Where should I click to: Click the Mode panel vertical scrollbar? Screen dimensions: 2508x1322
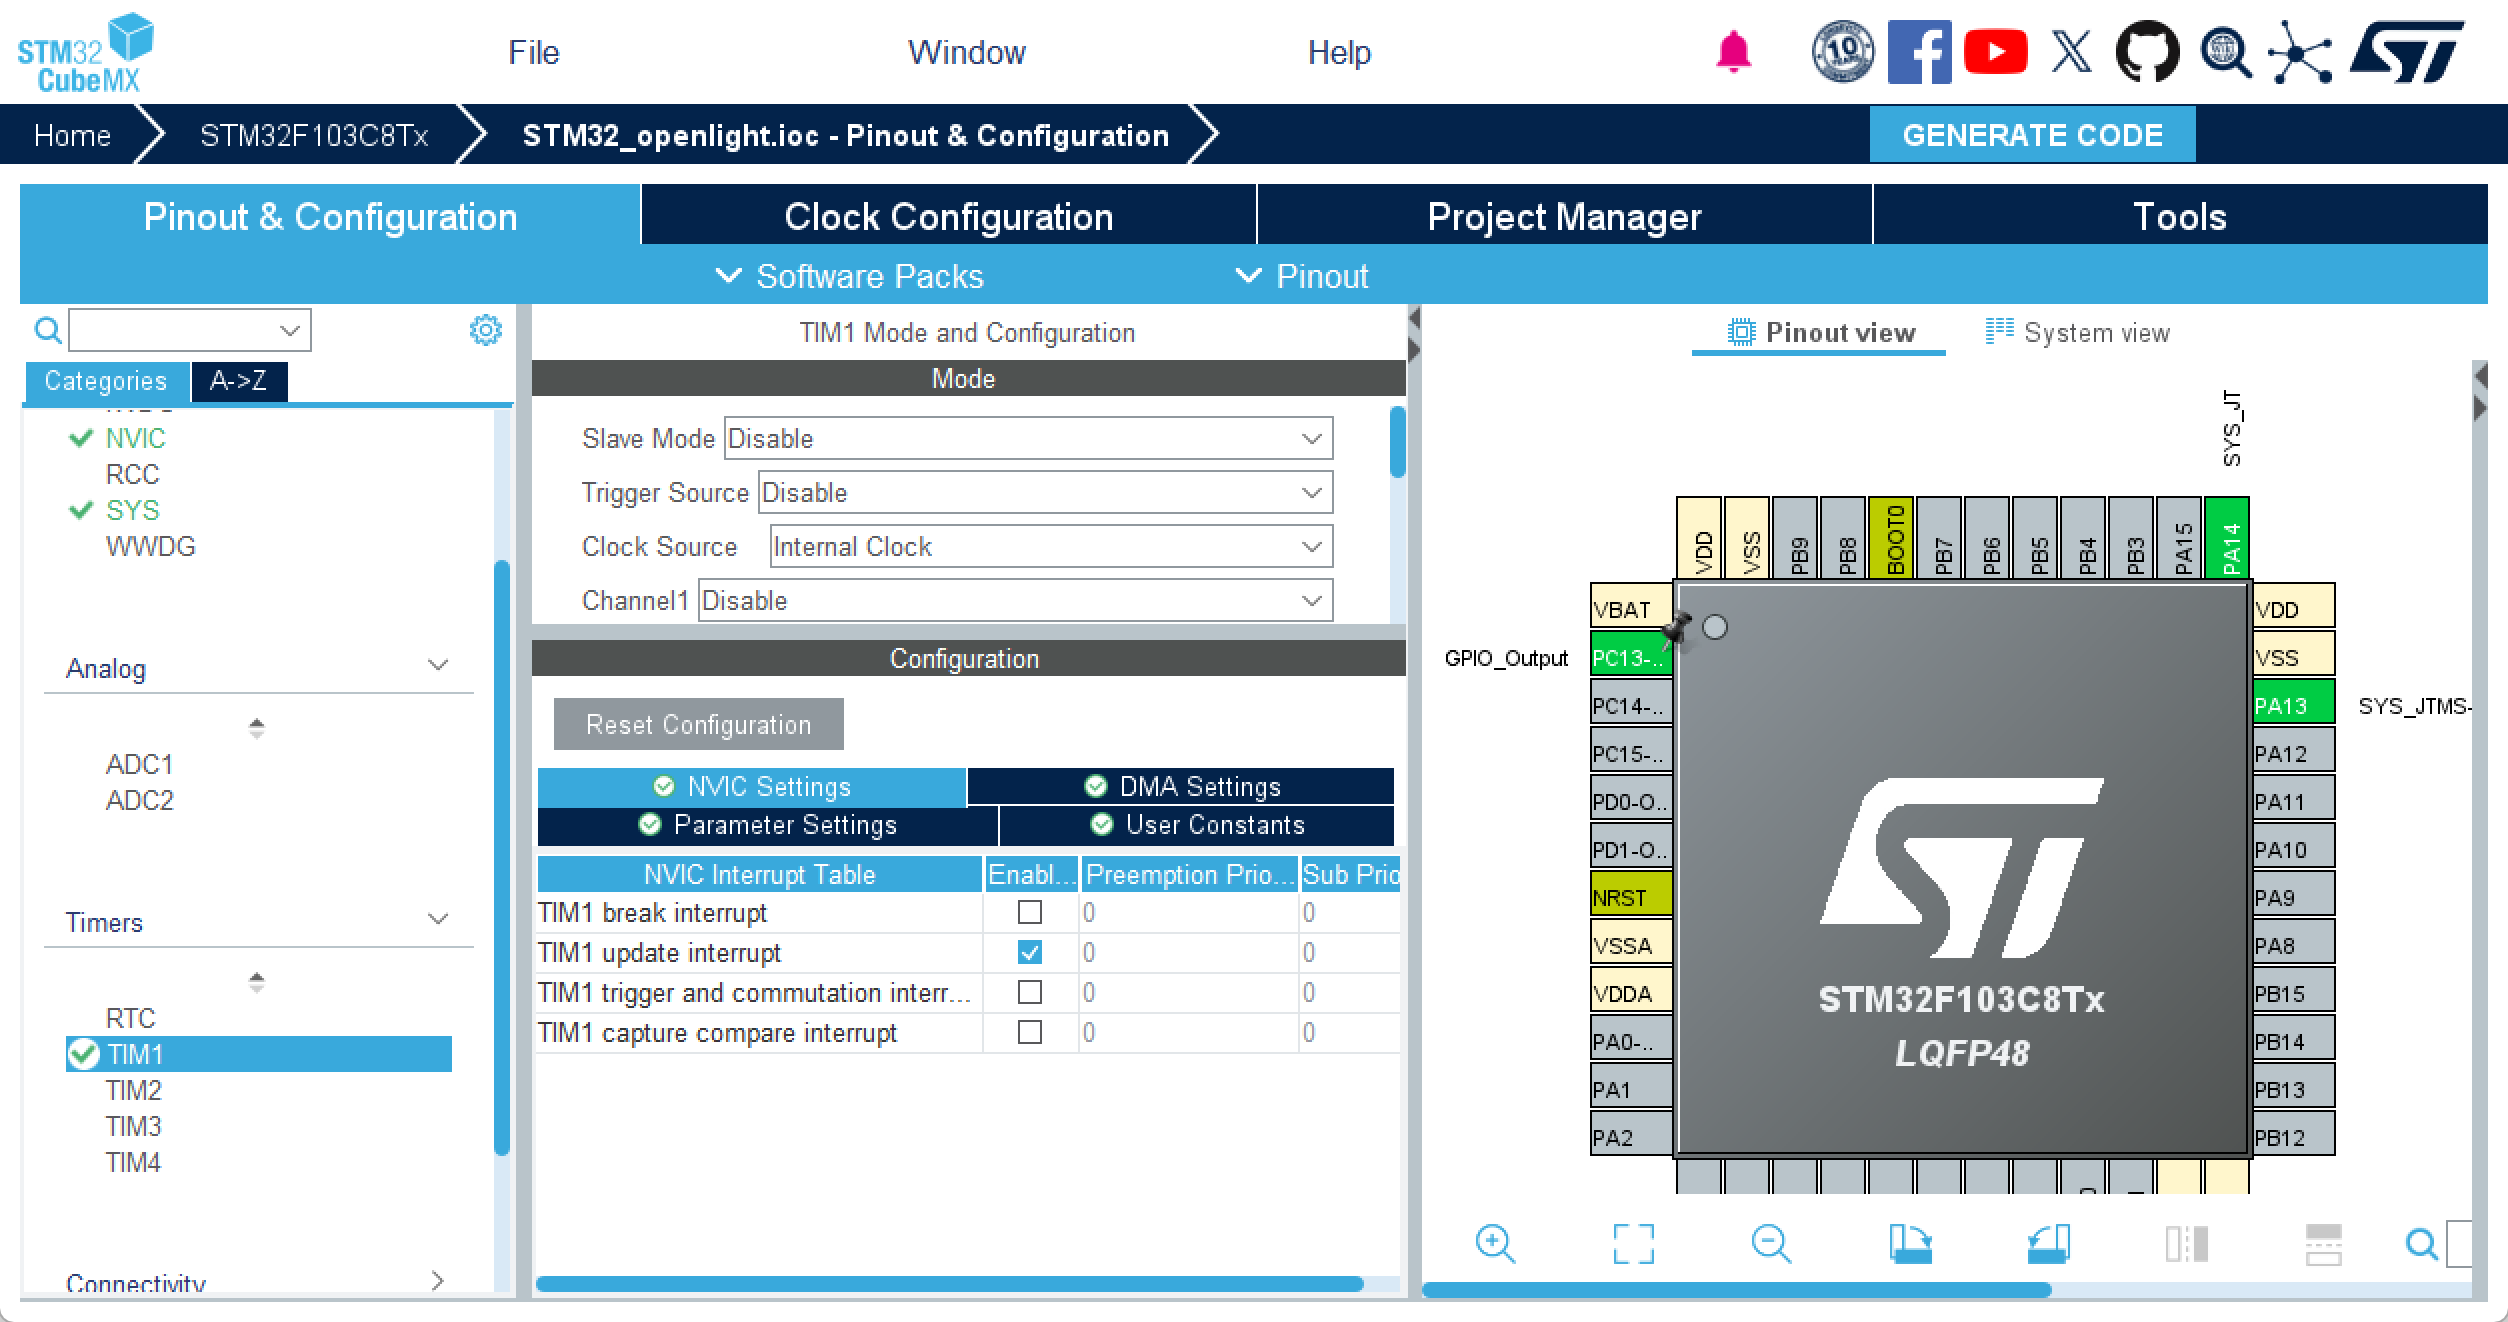(x=1398, y=442)
